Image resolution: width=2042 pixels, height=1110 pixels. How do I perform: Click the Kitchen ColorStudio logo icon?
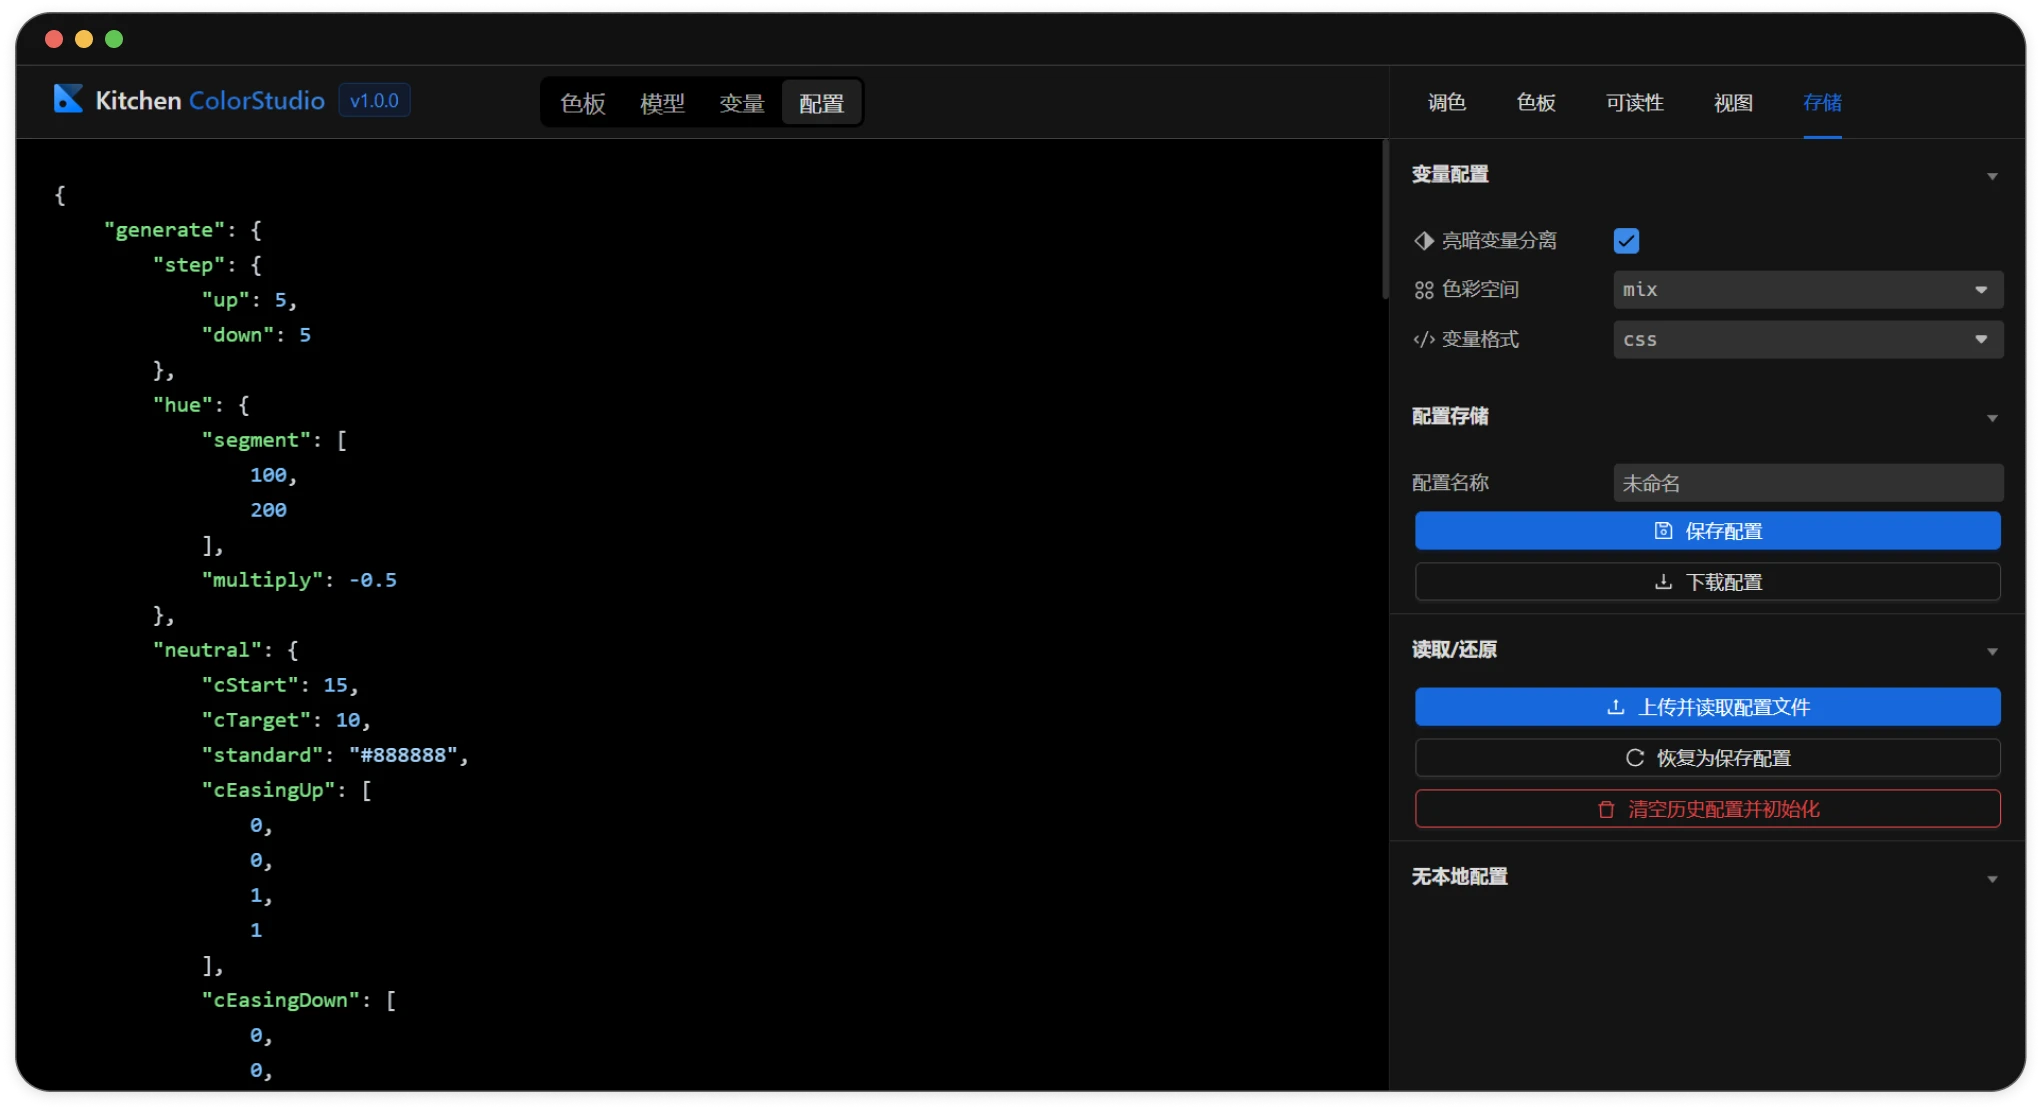click(x=68, y=99)
